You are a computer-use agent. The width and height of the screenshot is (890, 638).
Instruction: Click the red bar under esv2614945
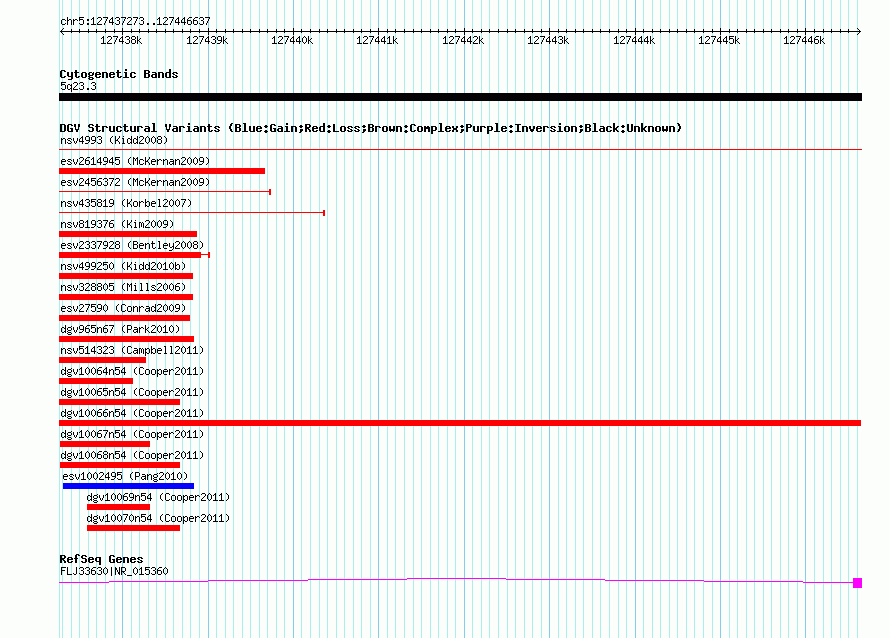[x=162, y=171]
